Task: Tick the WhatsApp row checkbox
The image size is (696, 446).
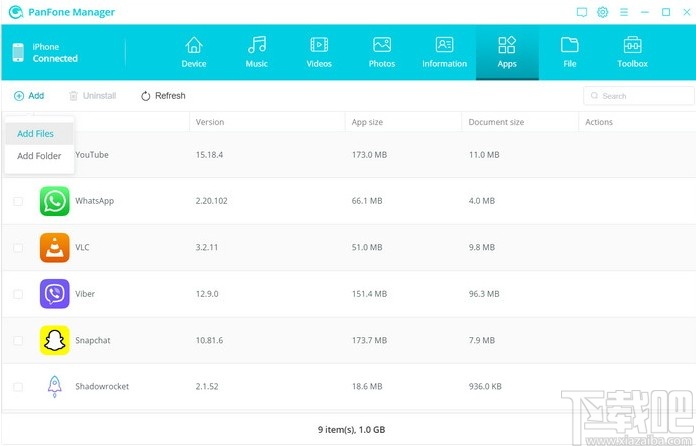Action: pyautogui.click(x=18, y=201)
